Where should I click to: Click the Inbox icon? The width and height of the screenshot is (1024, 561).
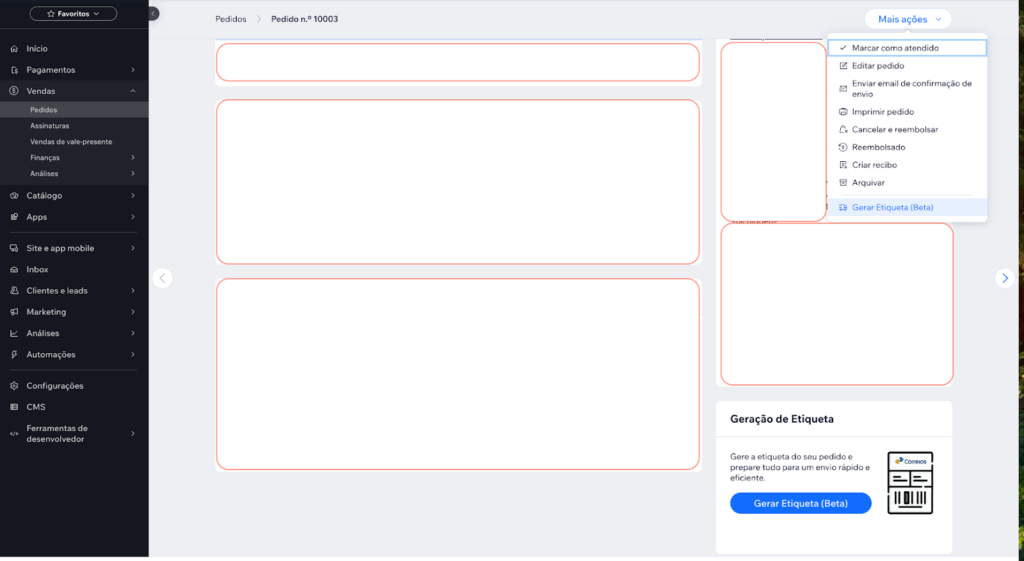tap(14, 269)
